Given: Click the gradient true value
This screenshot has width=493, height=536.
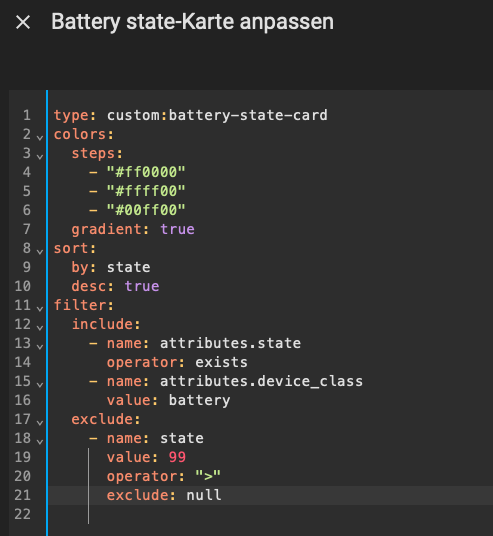Looking at the screenshot, I should click(x=177, y=229).
